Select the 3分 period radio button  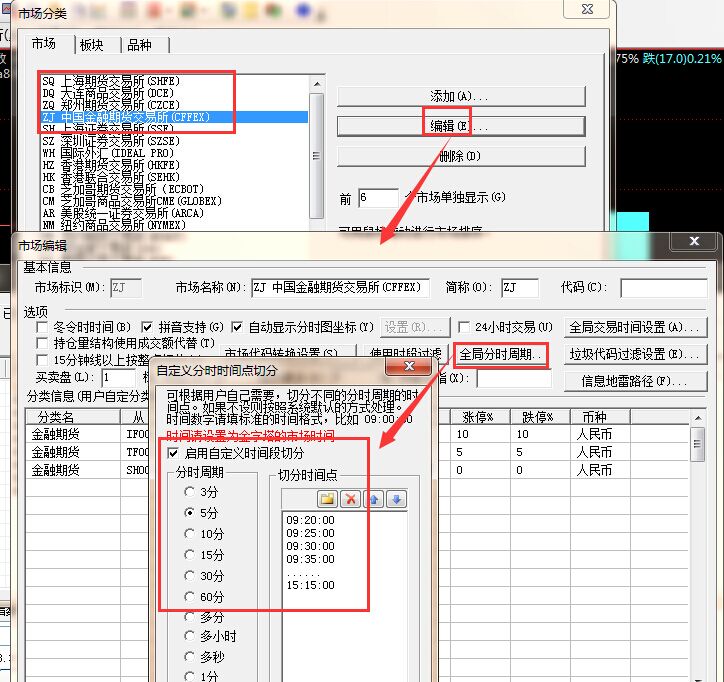click(x=190, y=491)
